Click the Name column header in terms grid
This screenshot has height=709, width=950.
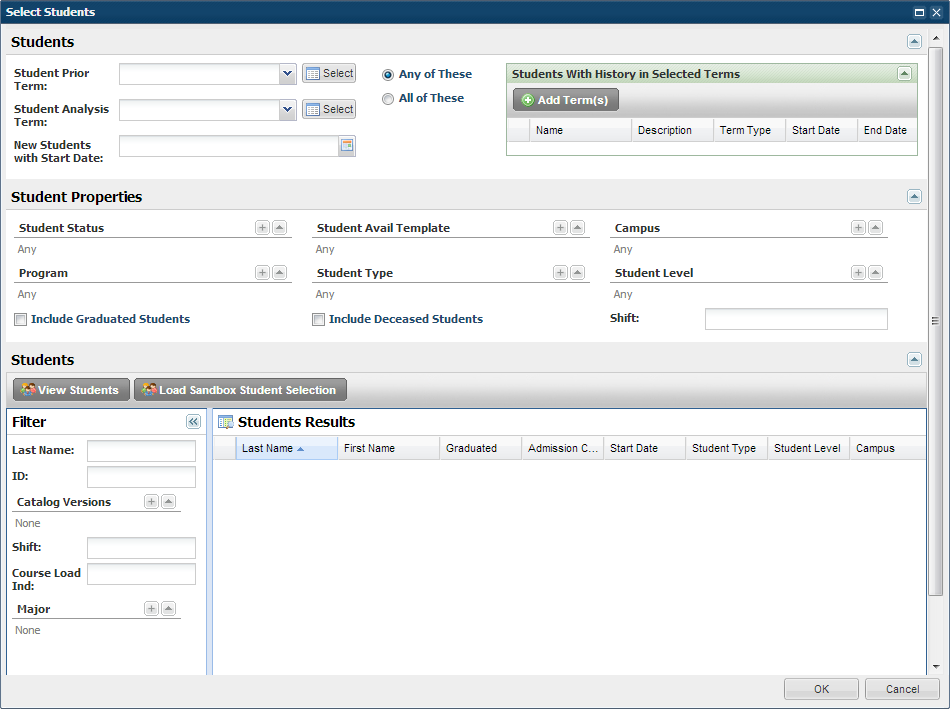point(580,130)
